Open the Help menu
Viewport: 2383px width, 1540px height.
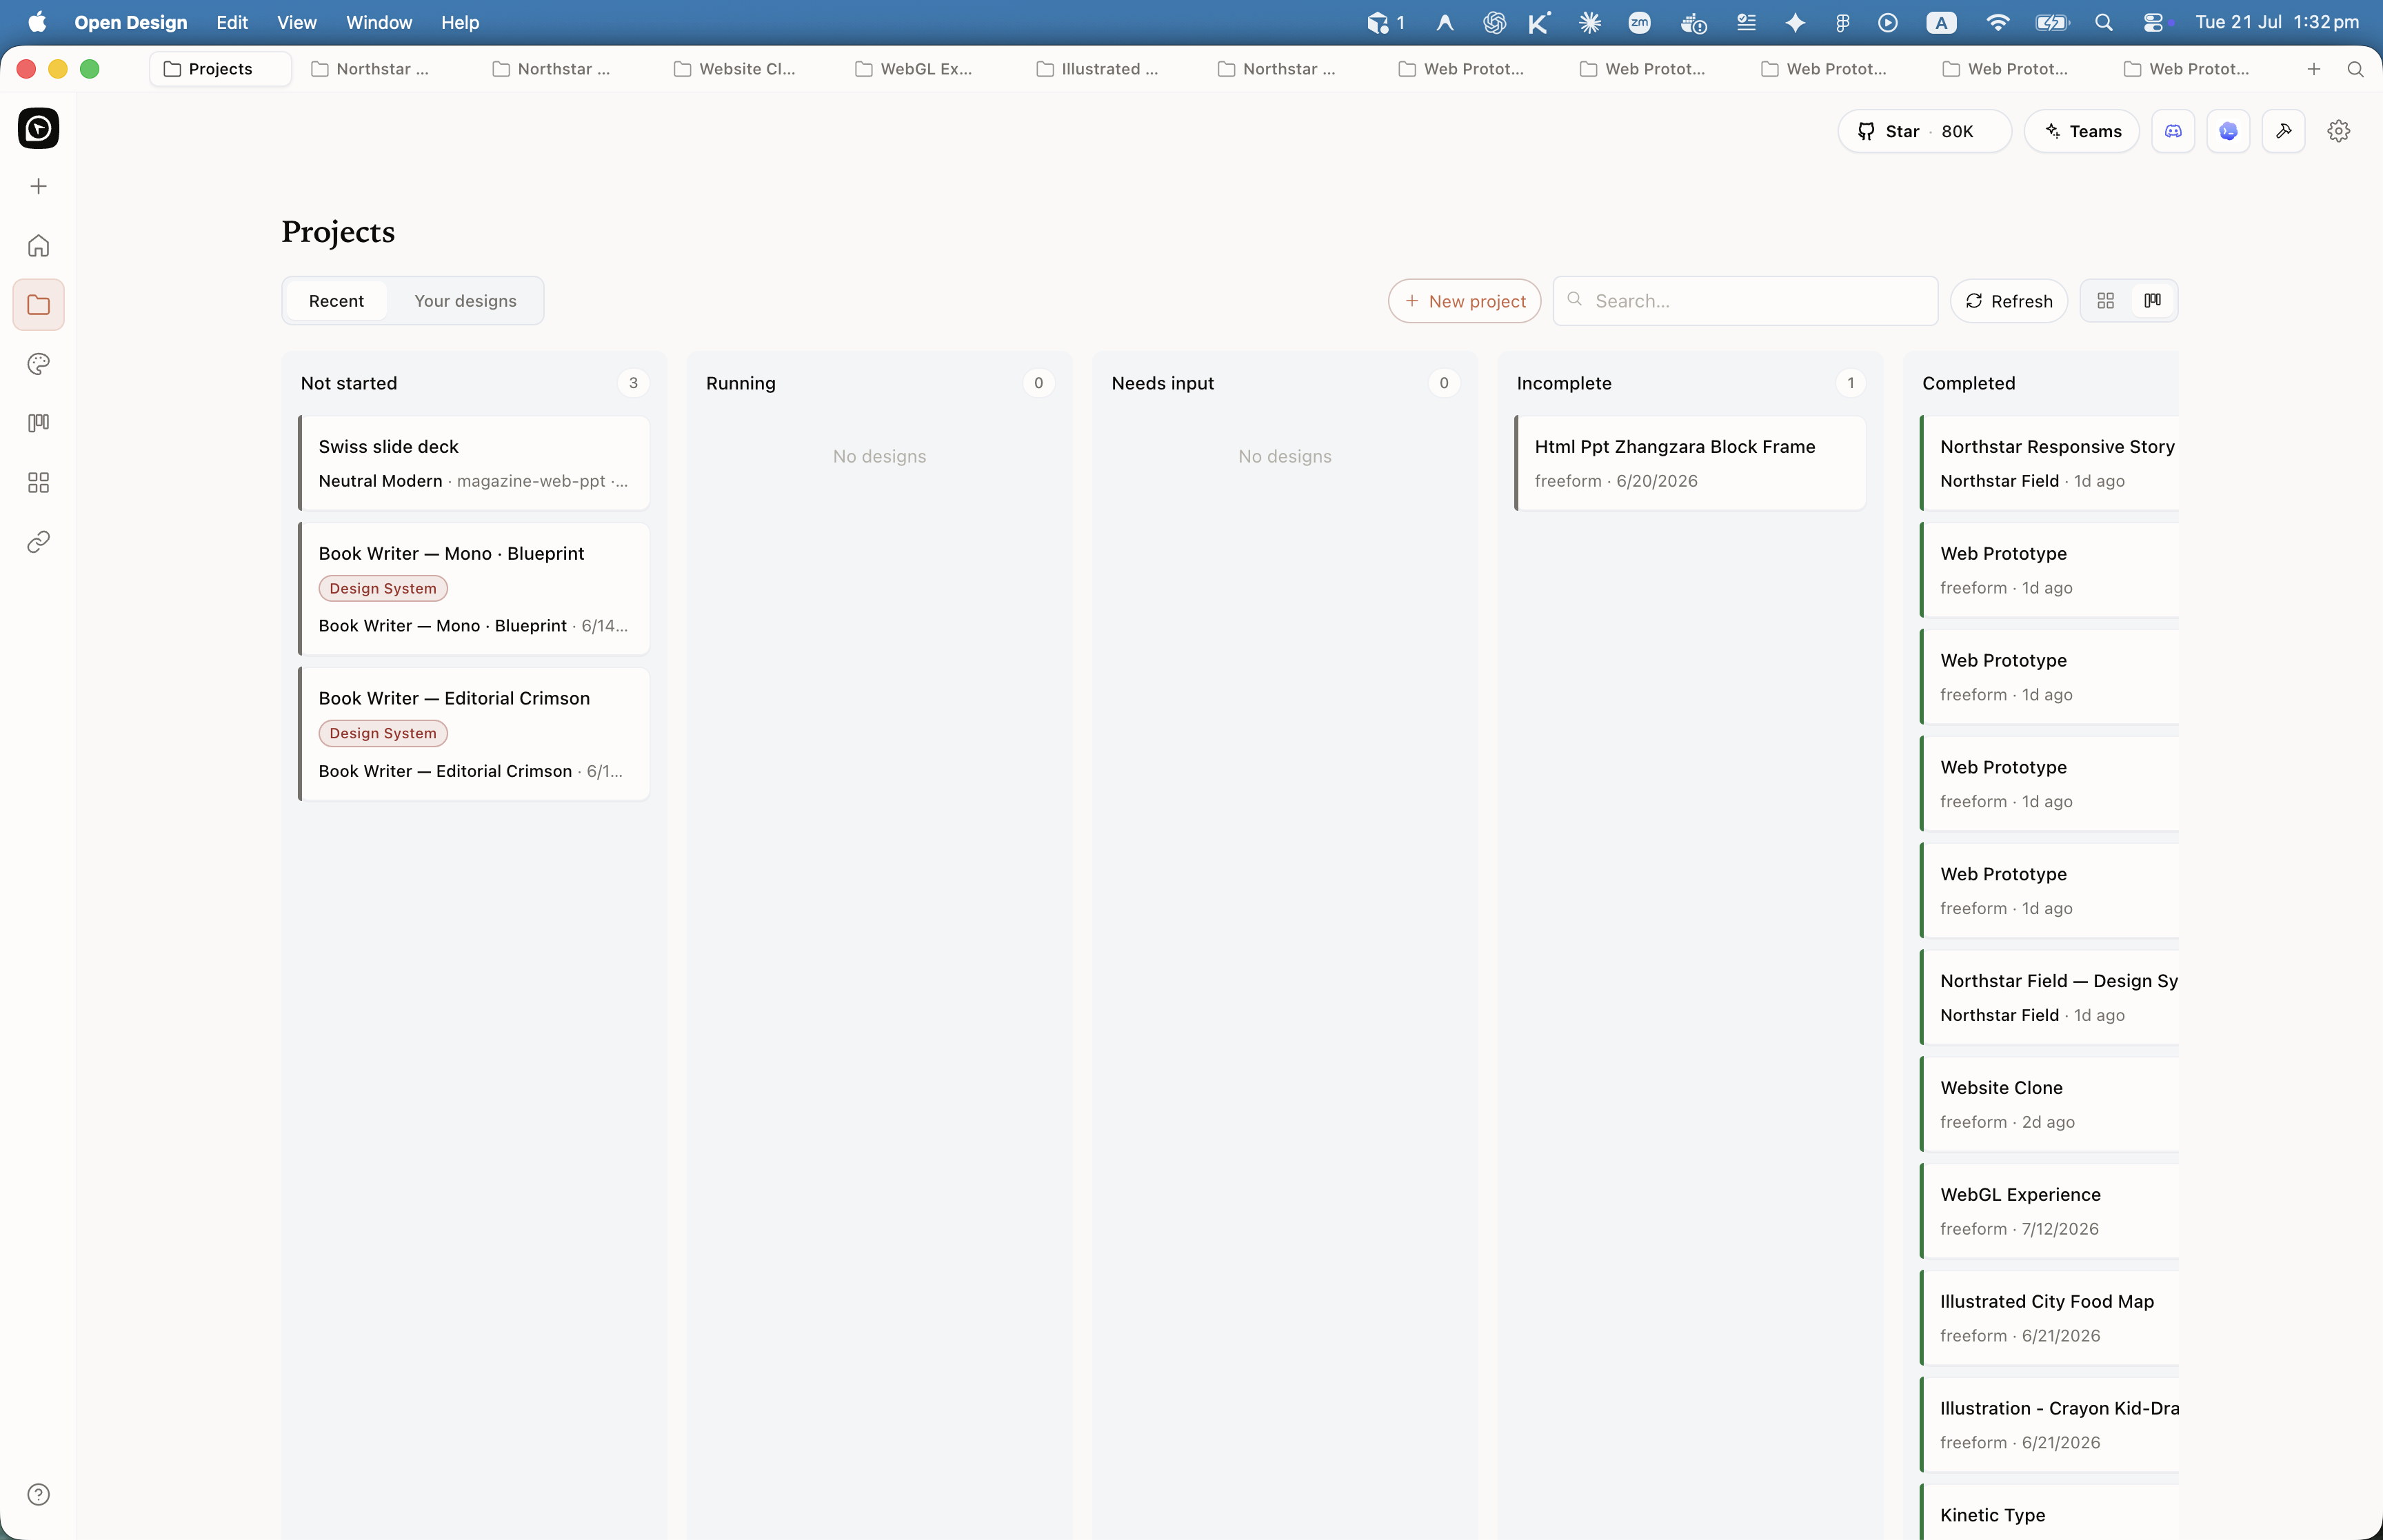point(460,22)
